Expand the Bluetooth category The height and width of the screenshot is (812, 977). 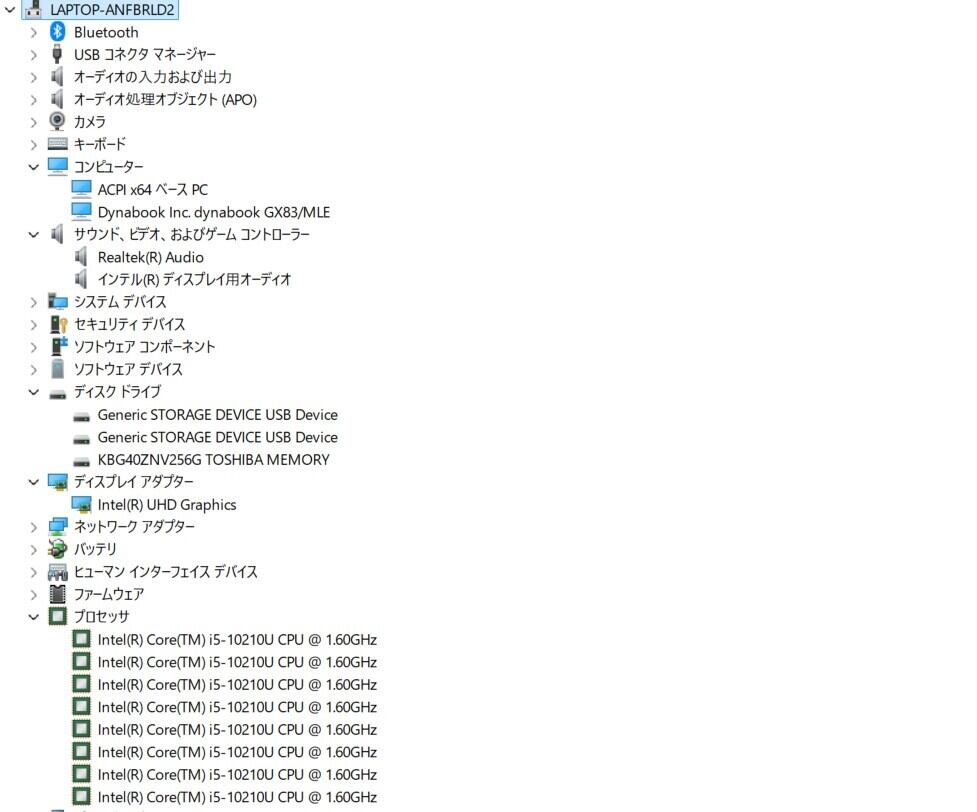point(34,32)
